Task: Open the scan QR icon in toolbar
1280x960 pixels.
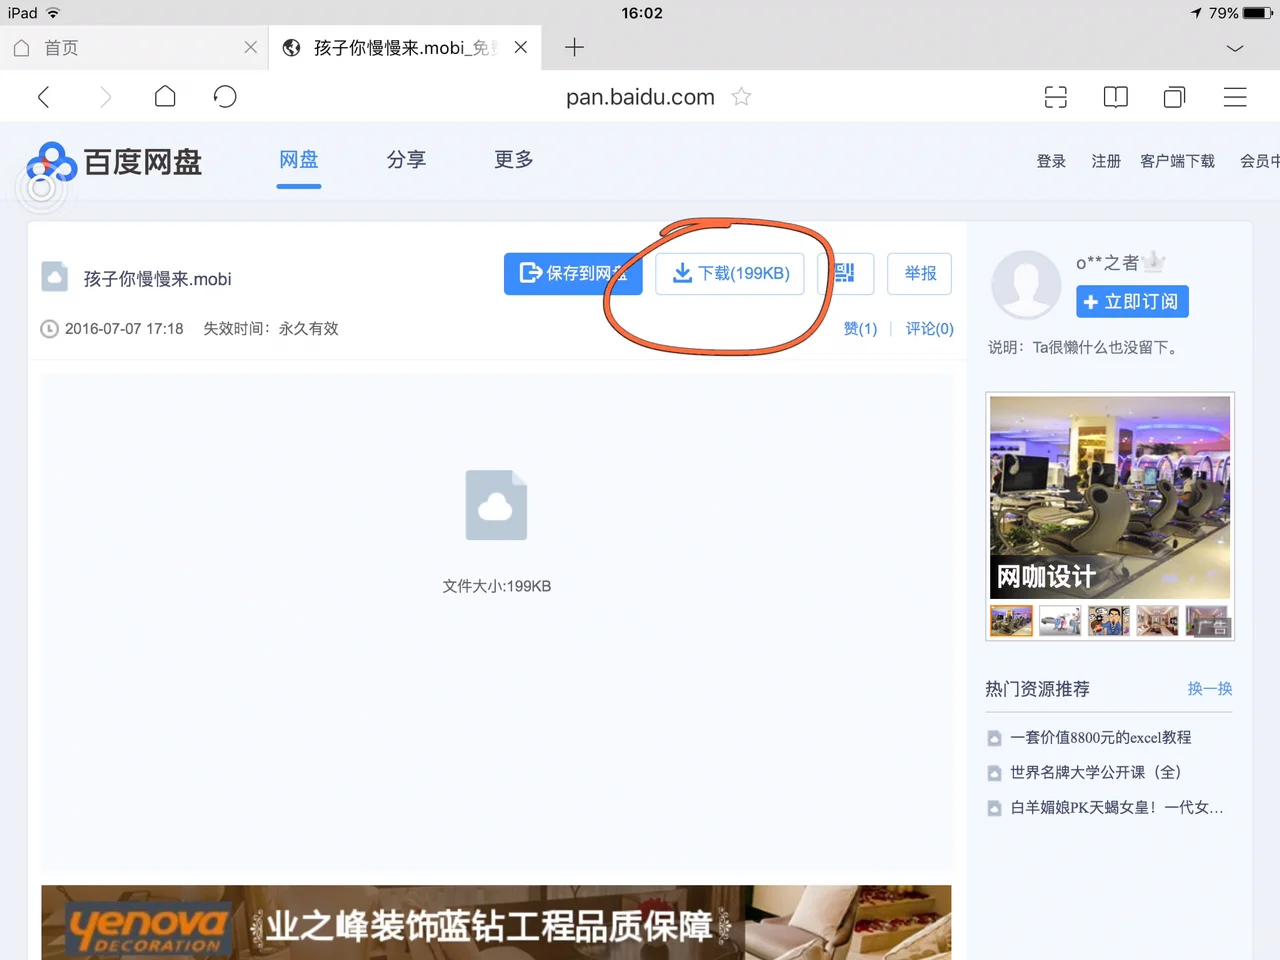Action: pos(1056,97)
